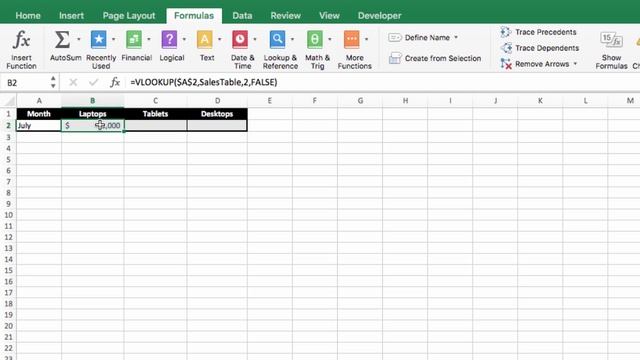Expand the More Functions dropdown arrow

(x=367, y=39)
